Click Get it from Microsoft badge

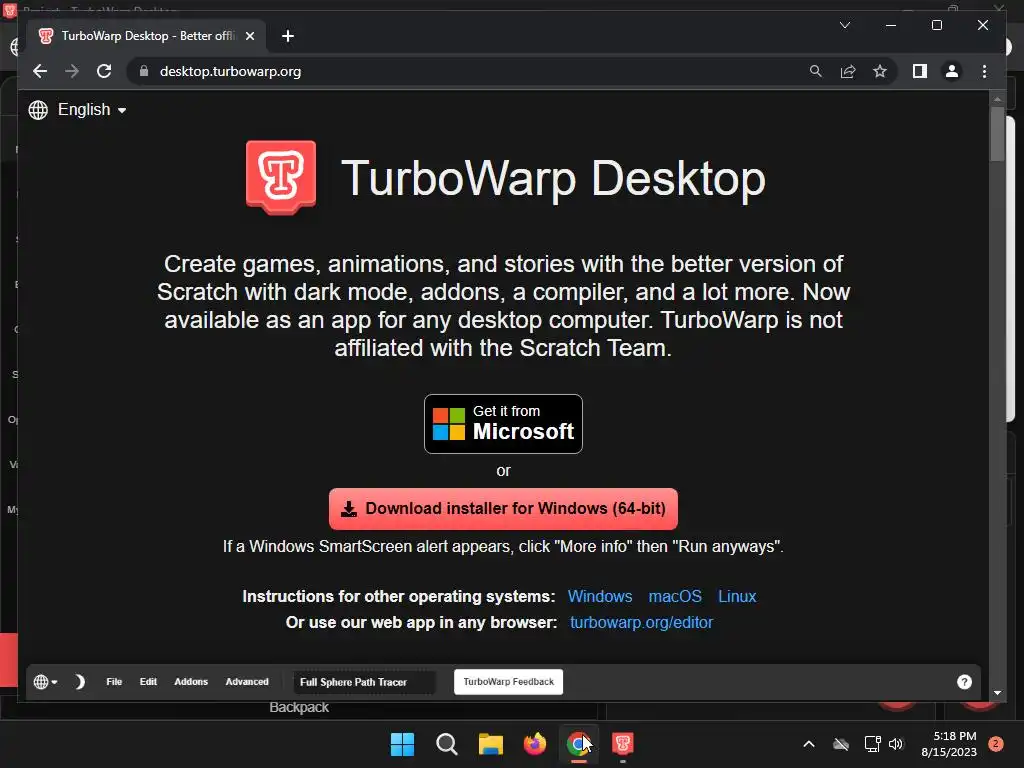tap(503, 424)
